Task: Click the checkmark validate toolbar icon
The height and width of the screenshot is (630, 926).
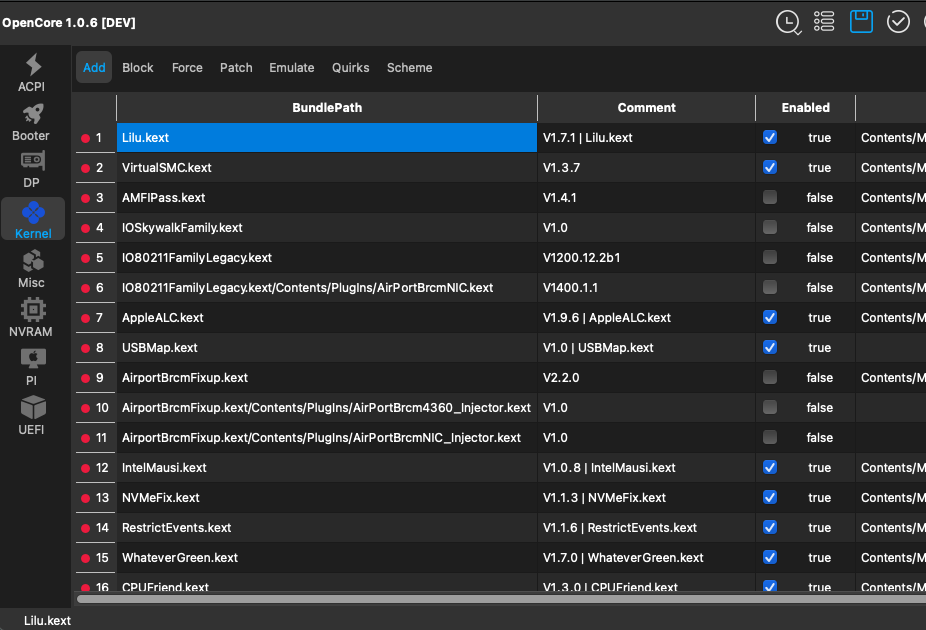Action: pyautogui.click(x=898, y=22)
